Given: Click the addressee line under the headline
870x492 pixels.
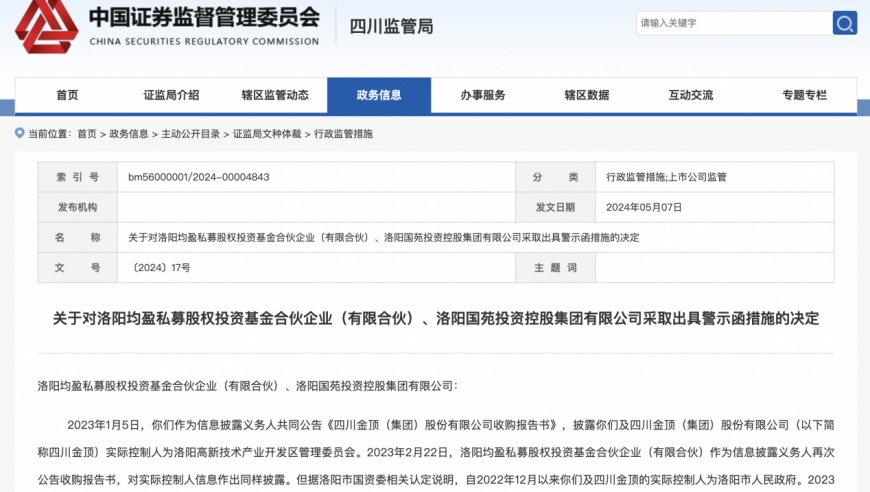Looking at the screenshot, I should (x=248, y=386).
